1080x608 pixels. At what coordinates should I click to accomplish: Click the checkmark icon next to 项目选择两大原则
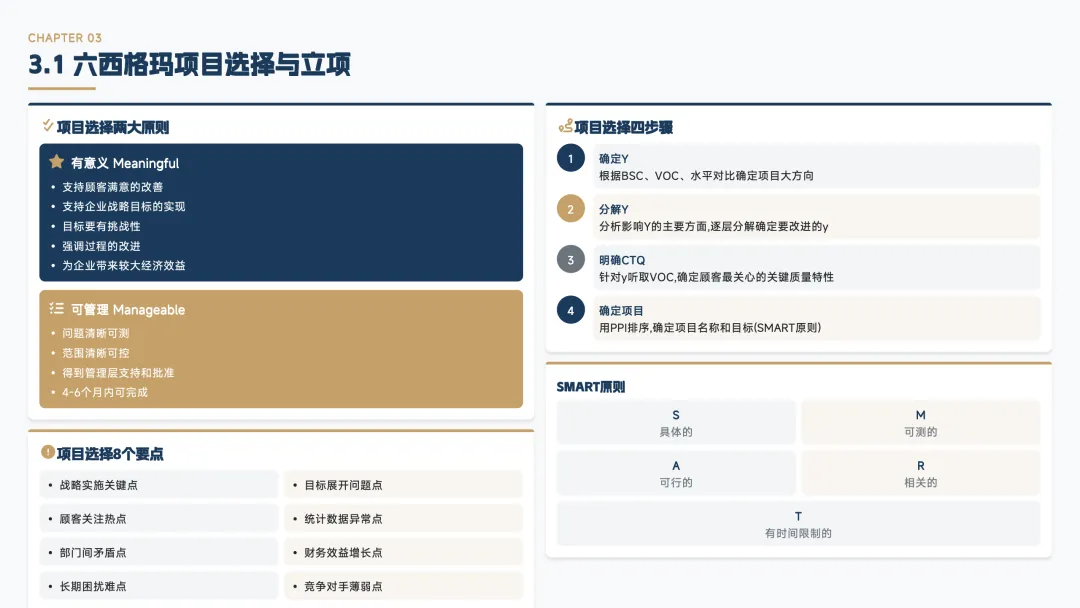pyautogui.click(x=48, y=125)
